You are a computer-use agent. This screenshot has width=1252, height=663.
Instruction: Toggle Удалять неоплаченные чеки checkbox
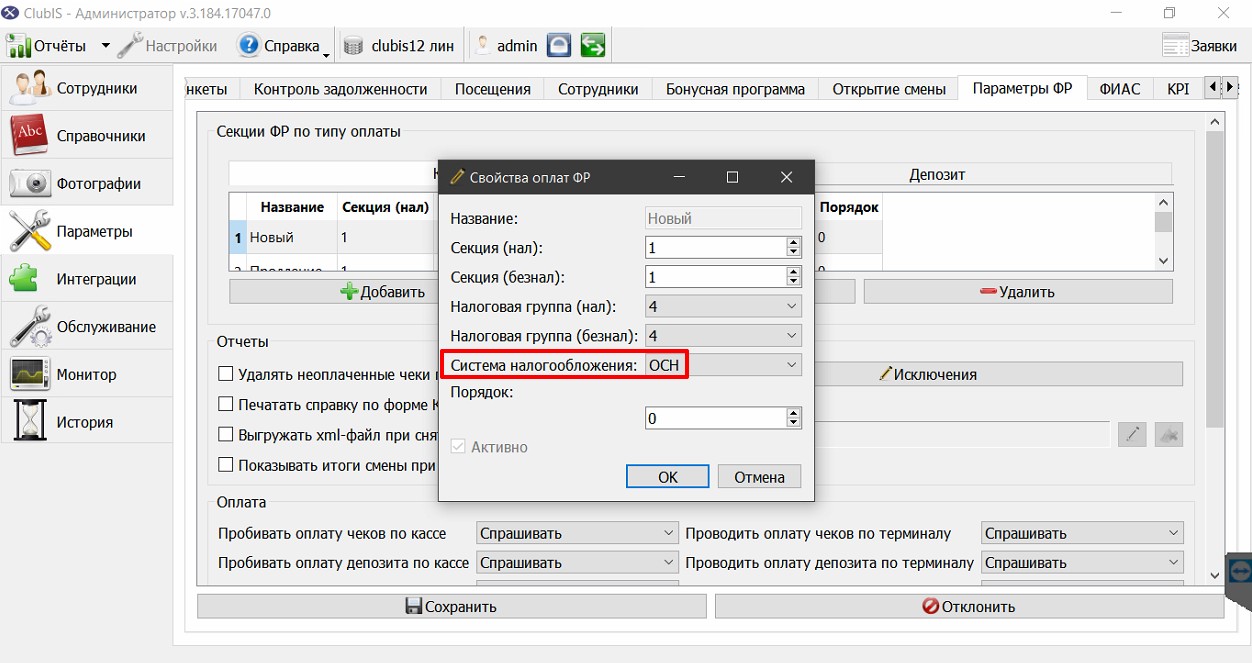226,374
